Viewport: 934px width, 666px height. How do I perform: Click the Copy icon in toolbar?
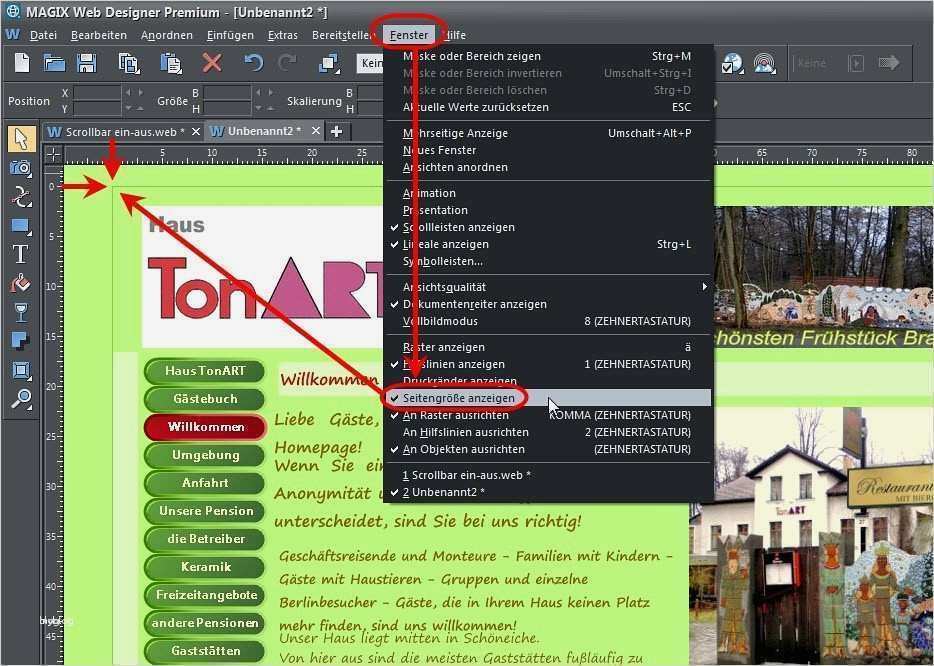coord(129,63)
